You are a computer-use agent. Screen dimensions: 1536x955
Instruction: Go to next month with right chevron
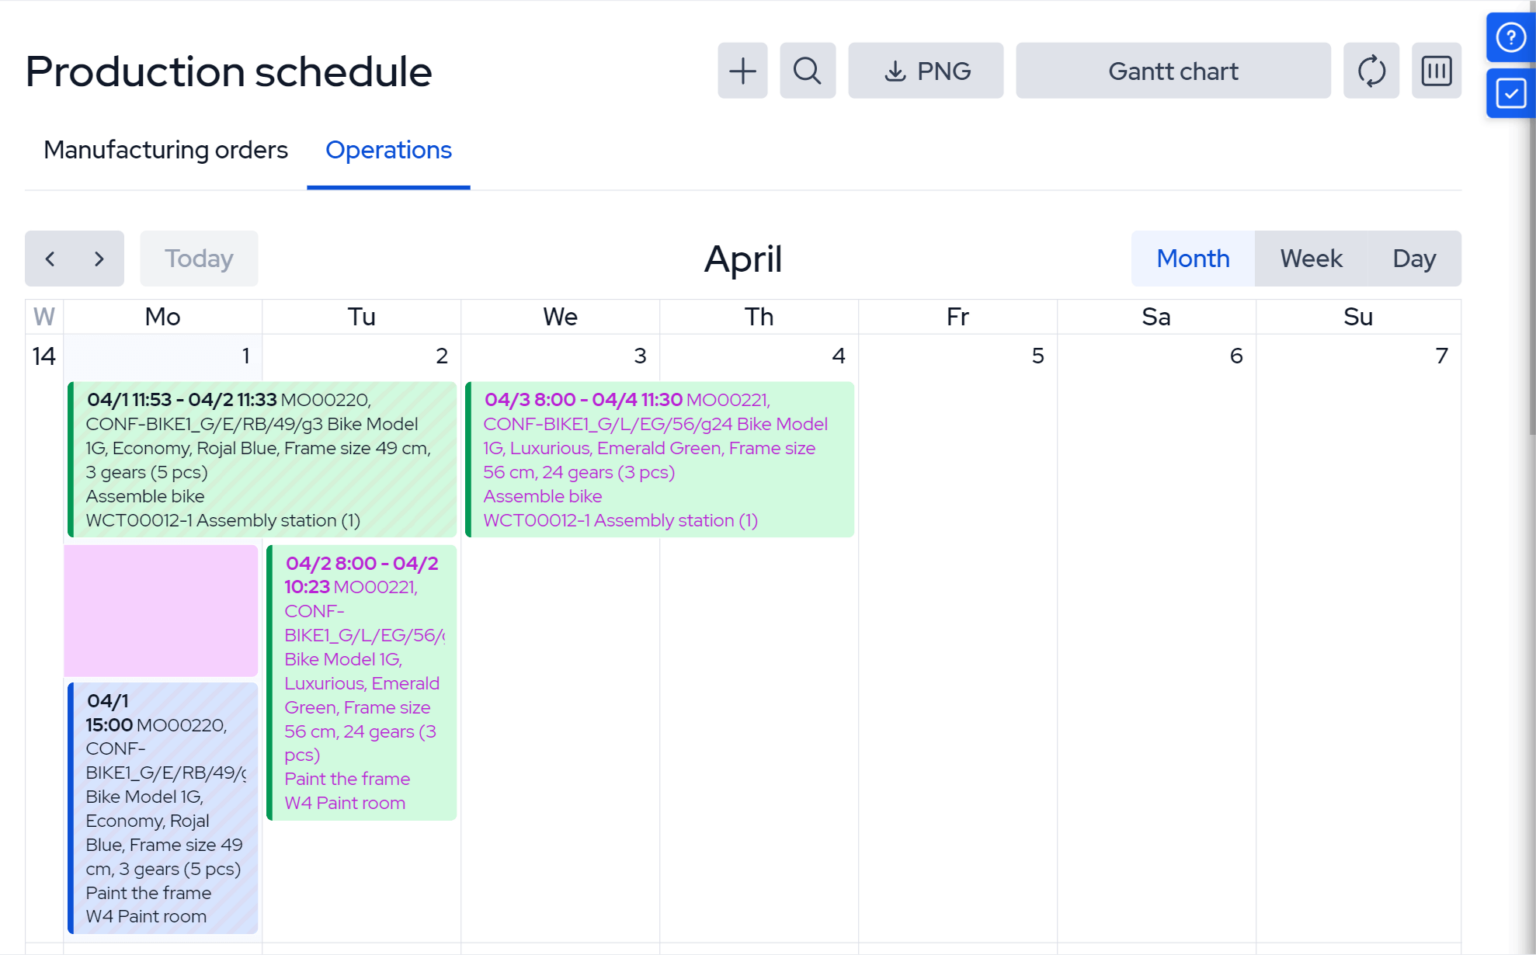(x=99, y=259)
